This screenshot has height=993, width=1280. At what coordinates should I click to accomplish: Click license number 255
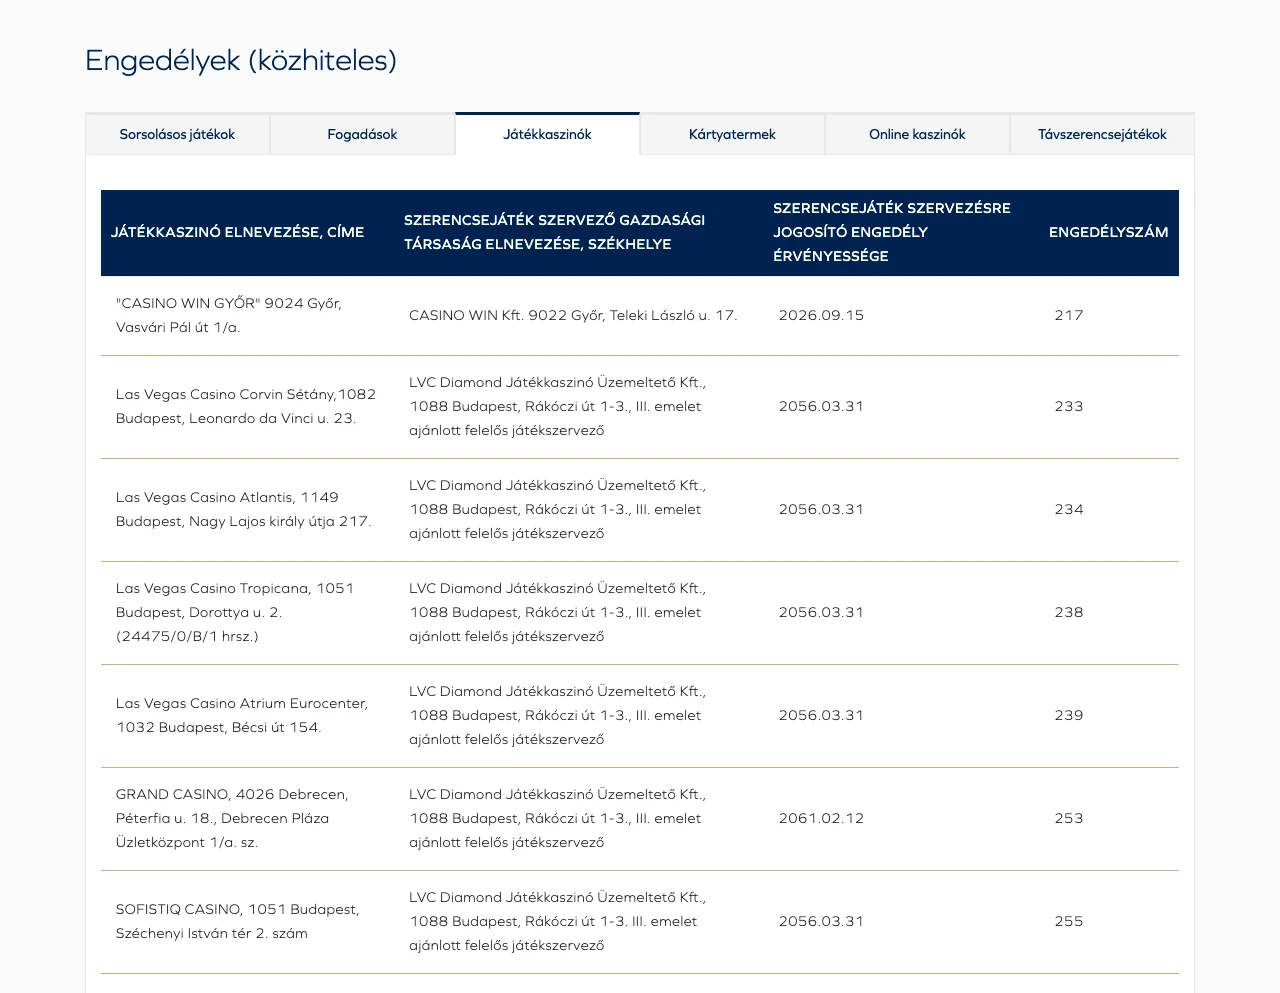tap(1069, 922)
